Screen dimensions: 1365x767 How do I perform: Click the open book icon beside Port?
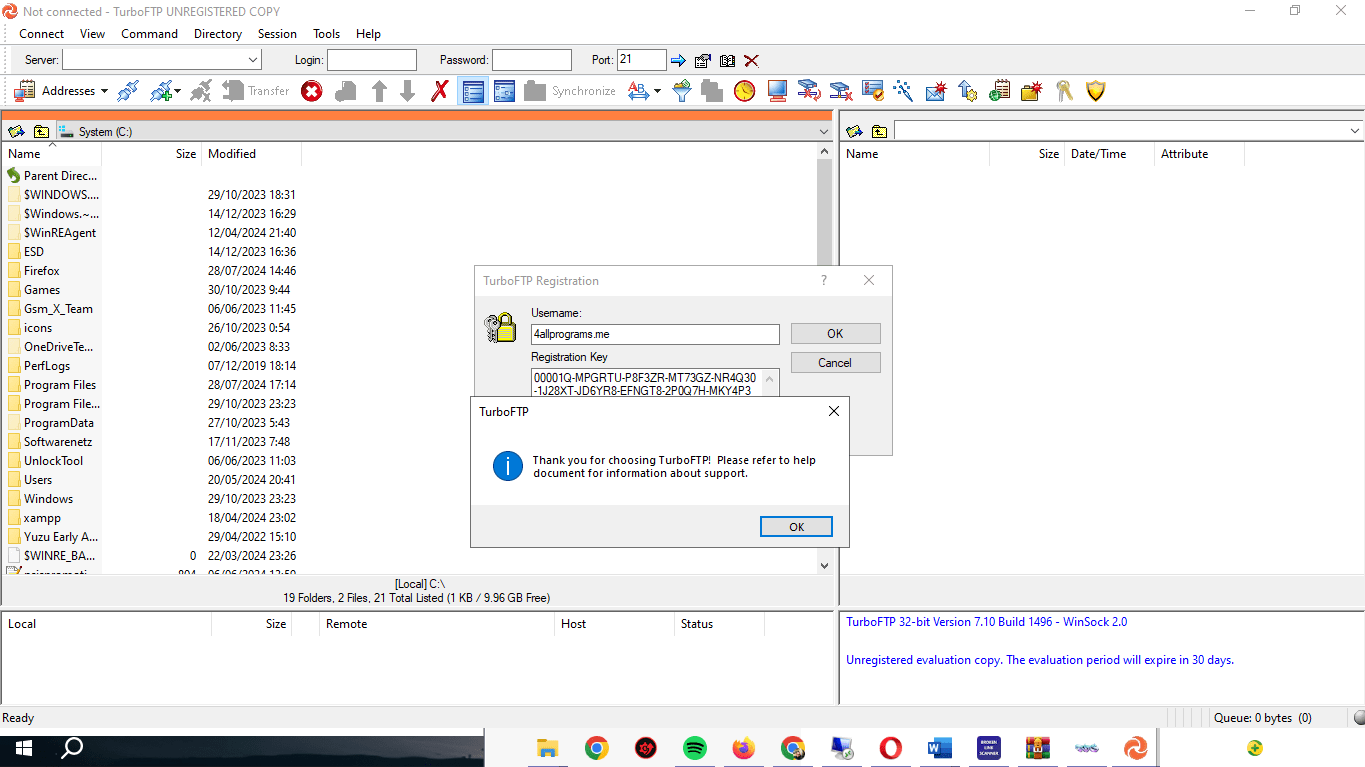click(x=727, y=60)
